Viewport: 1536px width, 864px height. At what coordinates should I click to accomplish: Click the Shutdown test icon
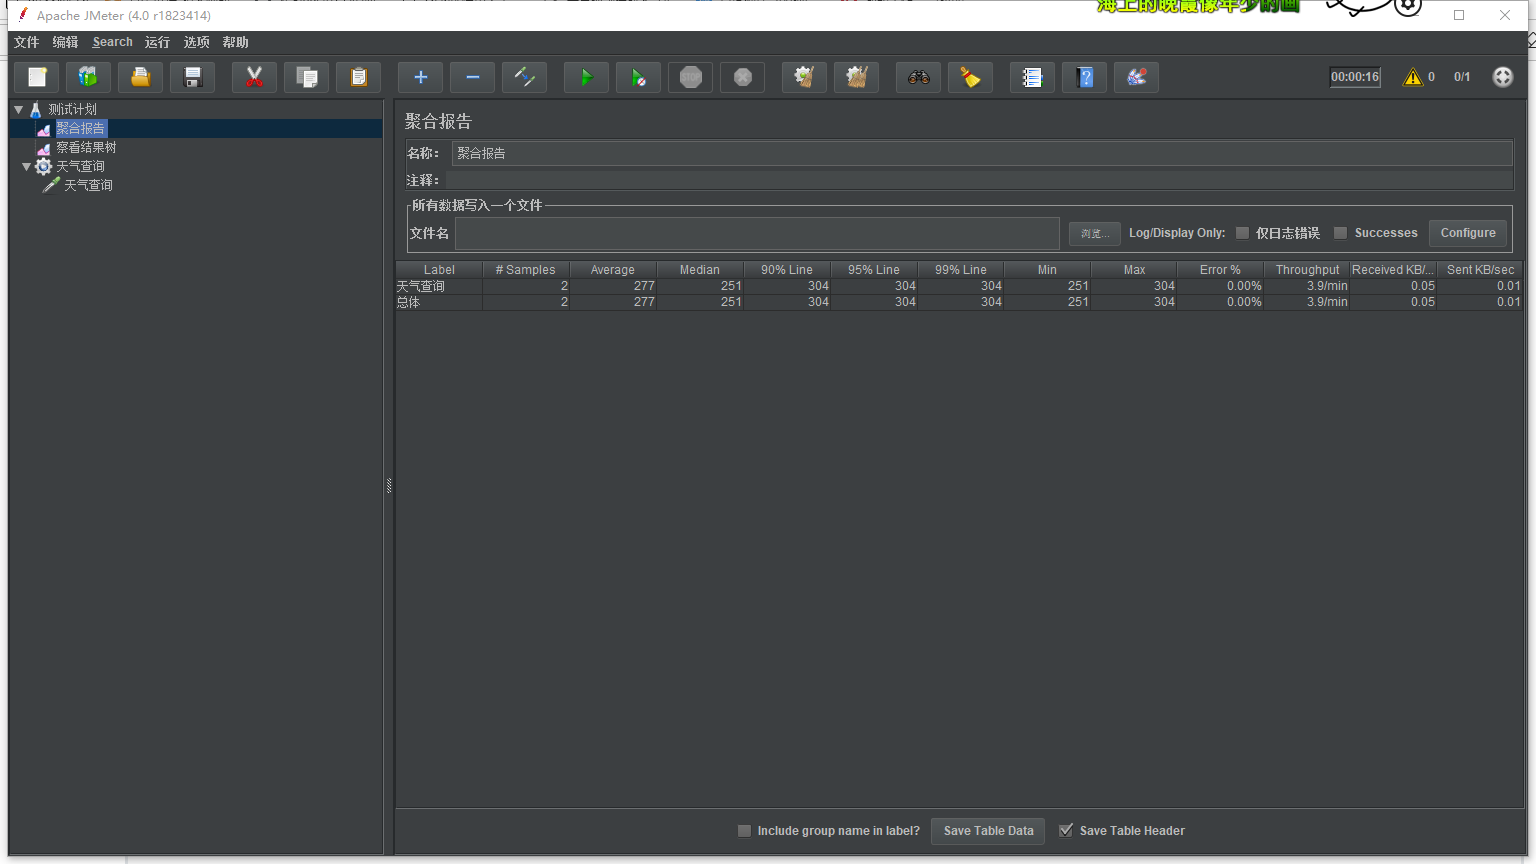tap(743, 77)
